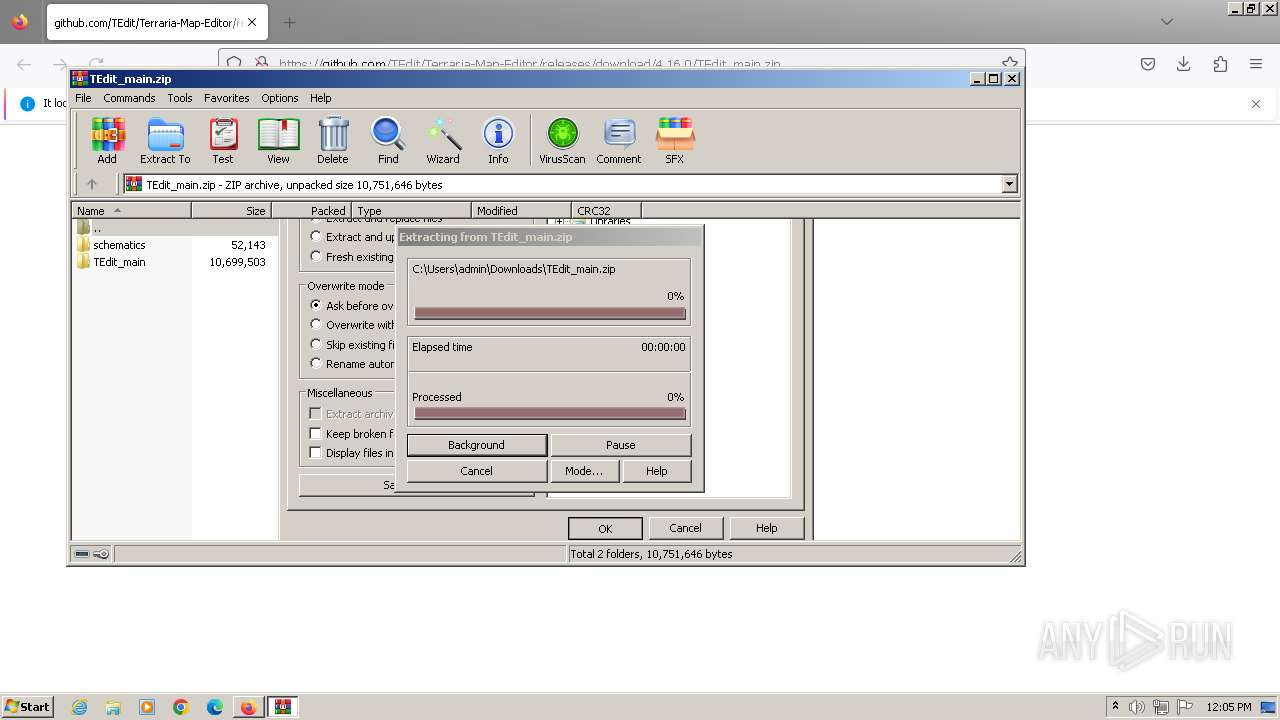This screenshot has width=1280, height=720.
Task: Open File Explorer taskbar icon
Action: [113, 707]
